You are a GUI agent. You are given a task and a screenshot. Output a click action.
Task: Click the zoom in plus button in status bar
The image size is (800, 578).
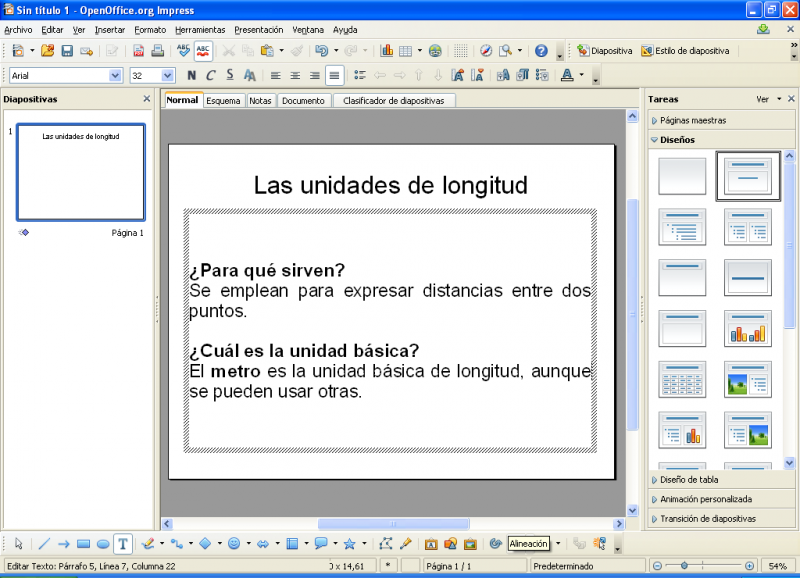[x=749, y=566]
